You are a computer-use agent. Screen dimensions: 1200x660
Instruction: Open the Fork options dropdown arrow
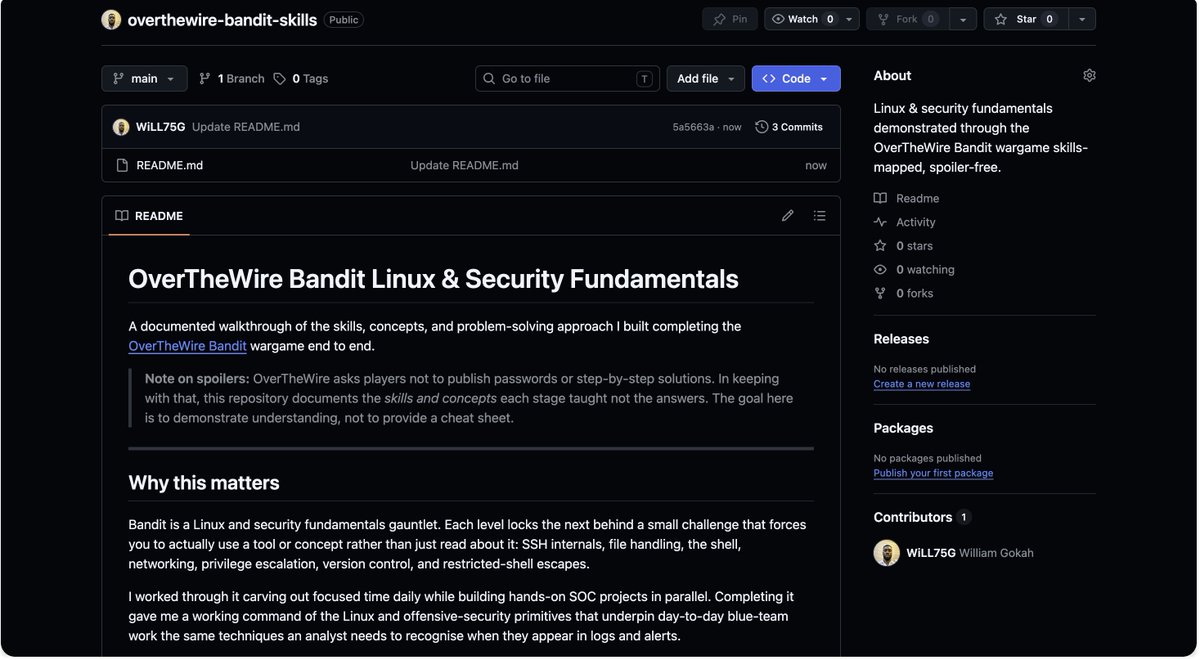click(962, 19)
